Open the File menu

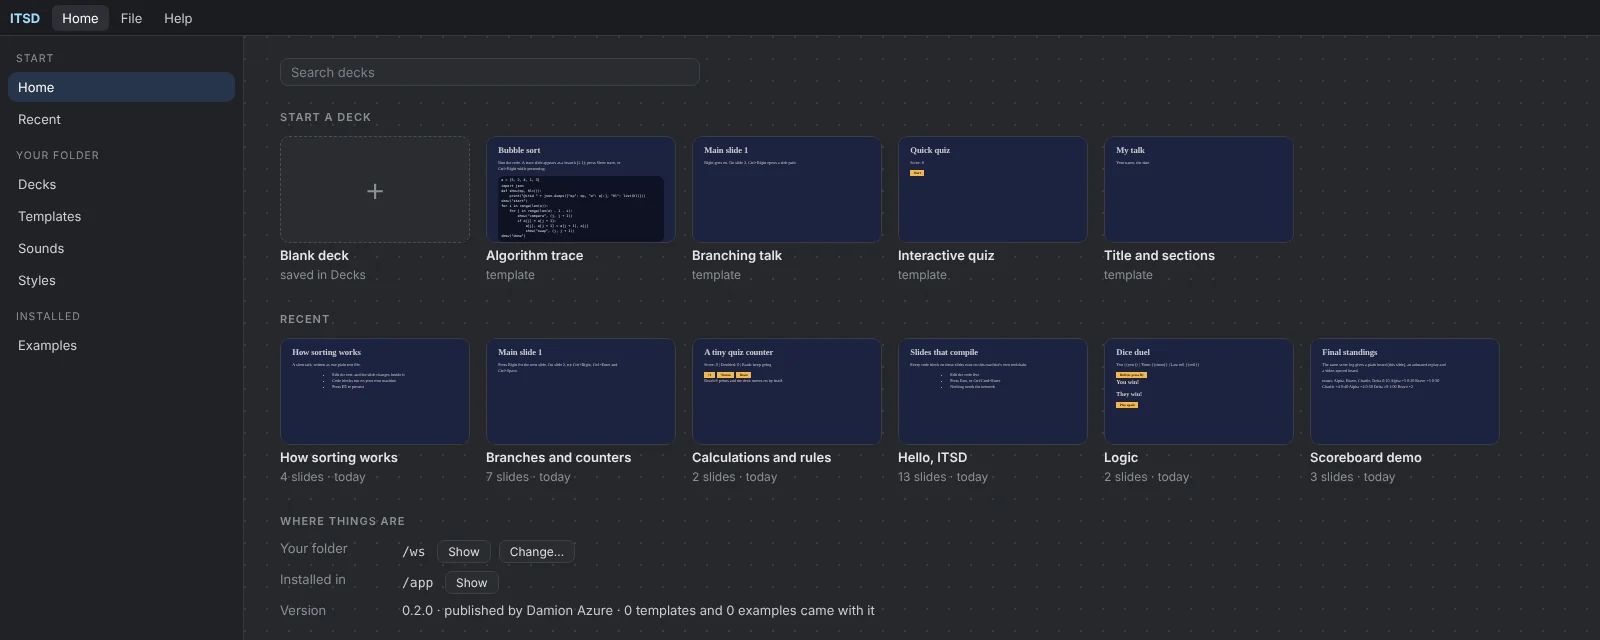coord(131,18)
